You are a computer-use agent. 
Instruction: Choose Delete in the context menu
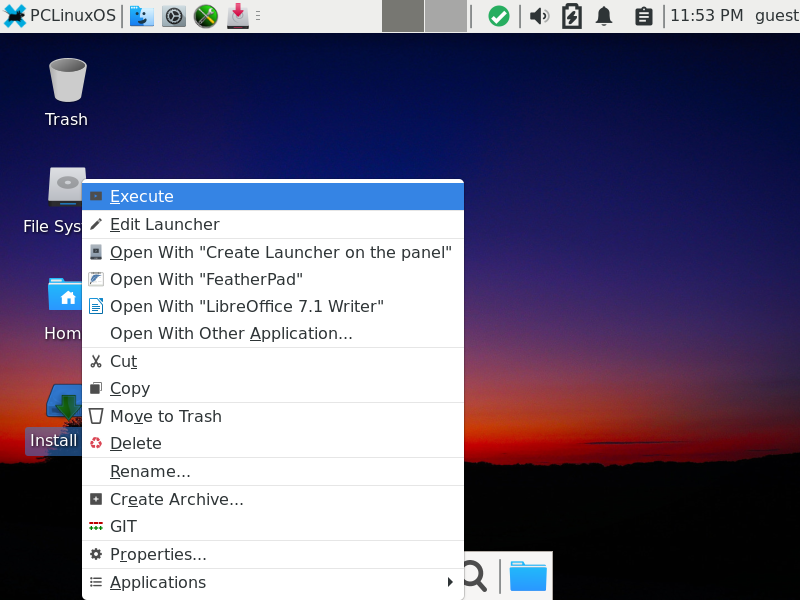click(x=273, y=444)
